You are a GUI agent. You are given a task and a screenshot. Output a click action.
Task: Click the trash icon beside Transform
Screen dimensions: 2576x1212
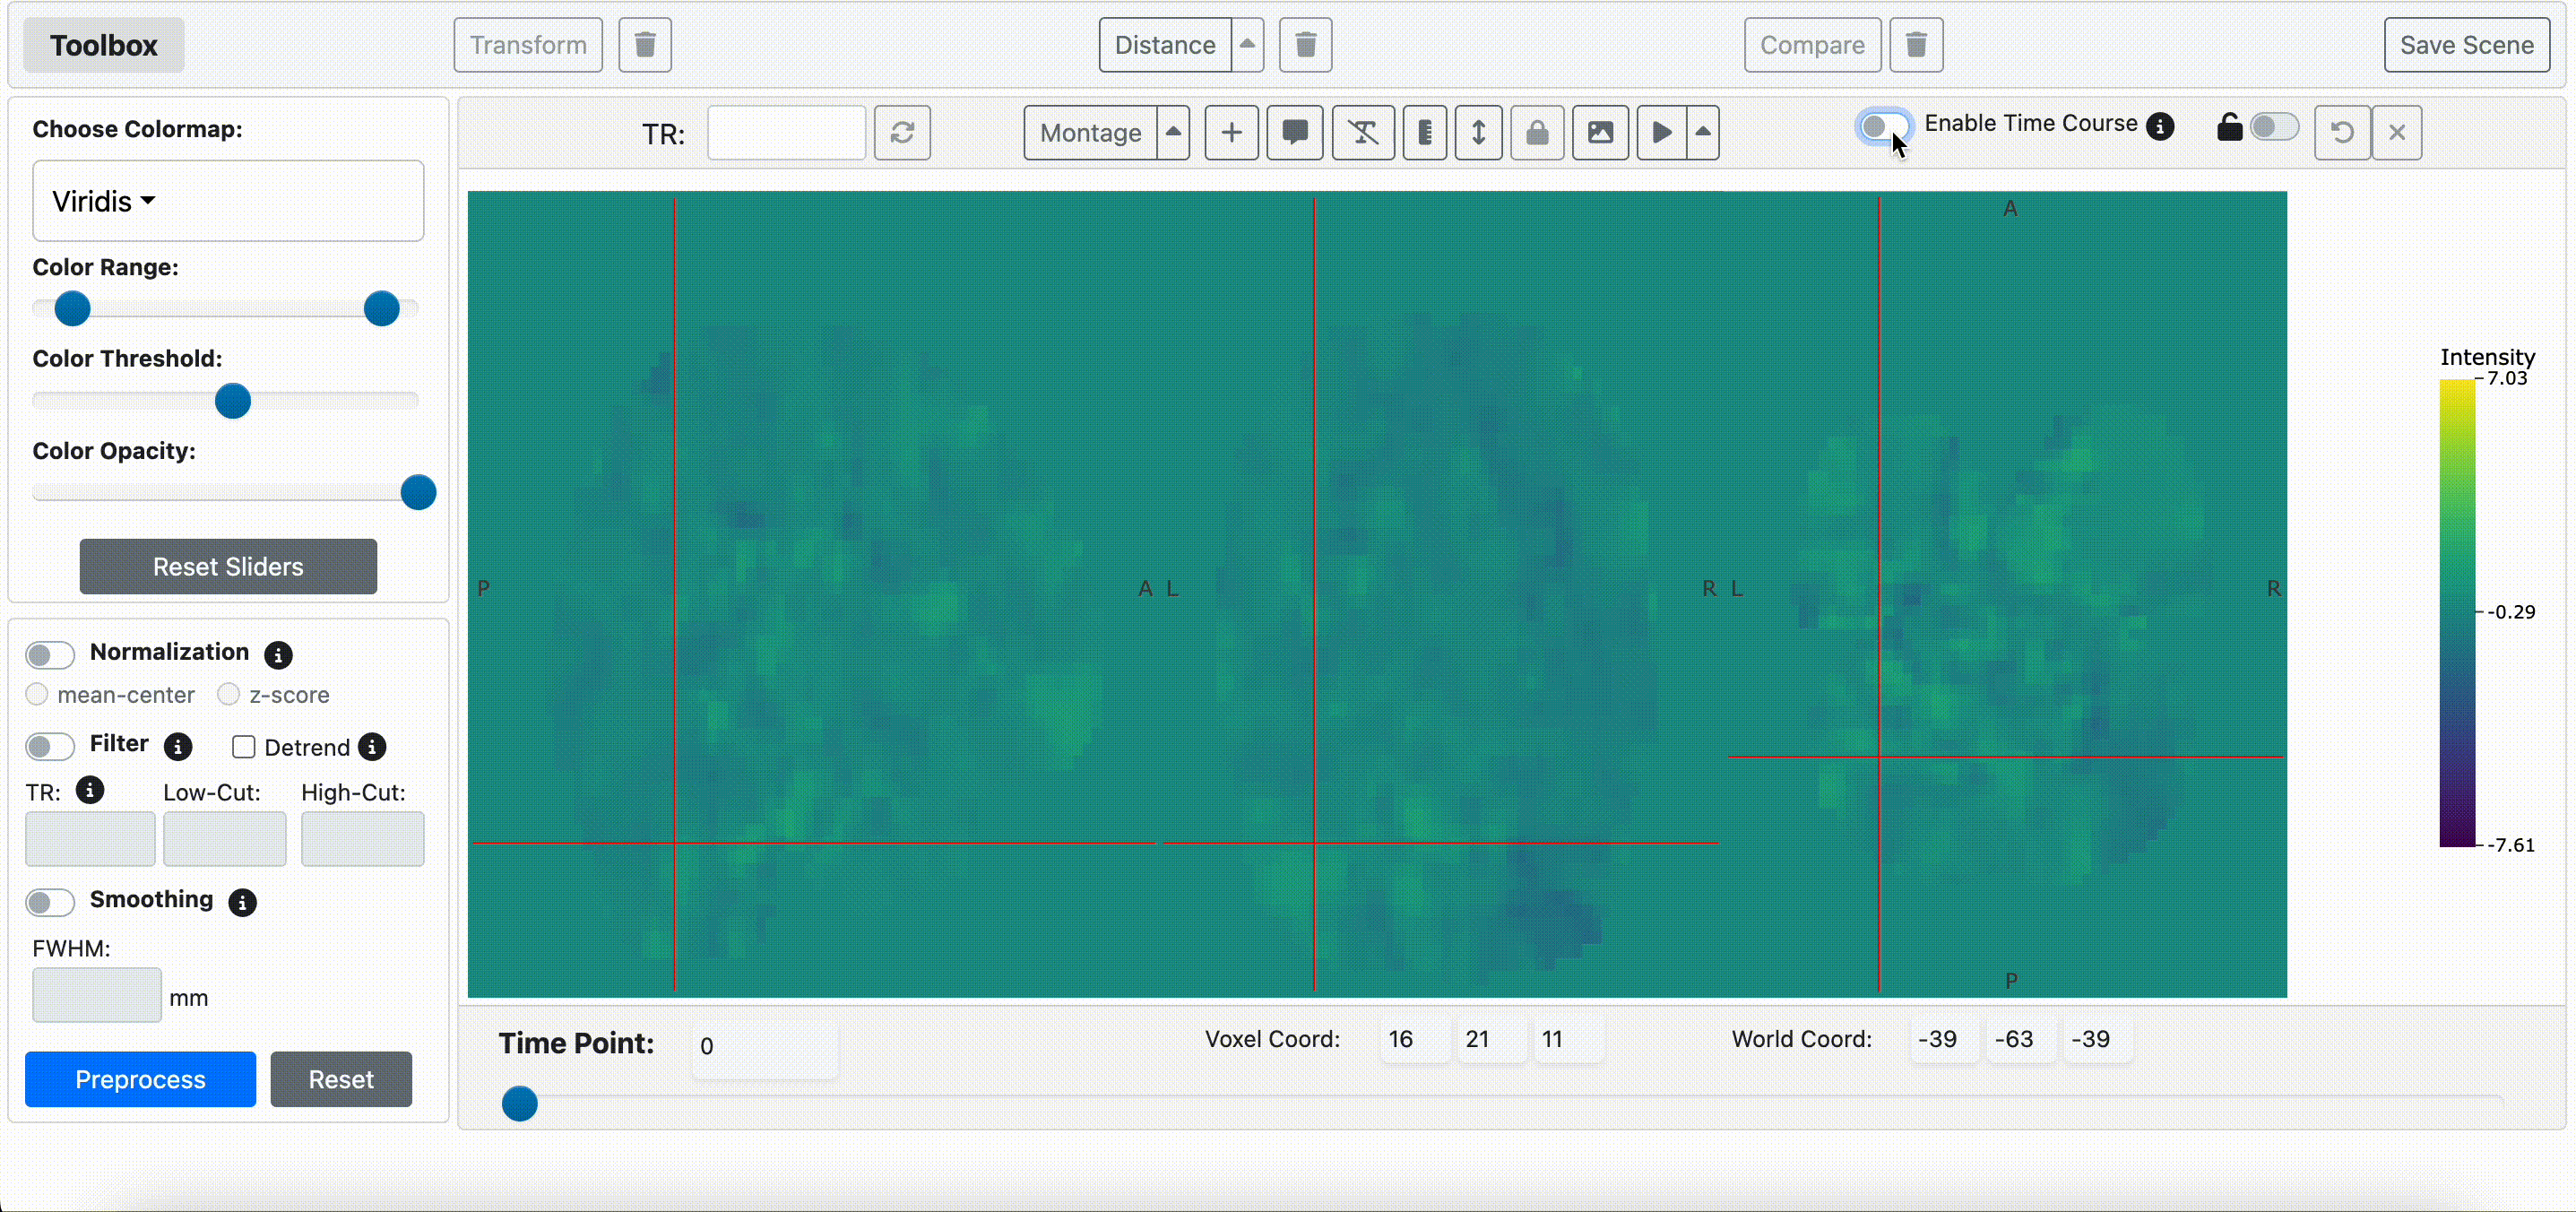tap(645, 45)
